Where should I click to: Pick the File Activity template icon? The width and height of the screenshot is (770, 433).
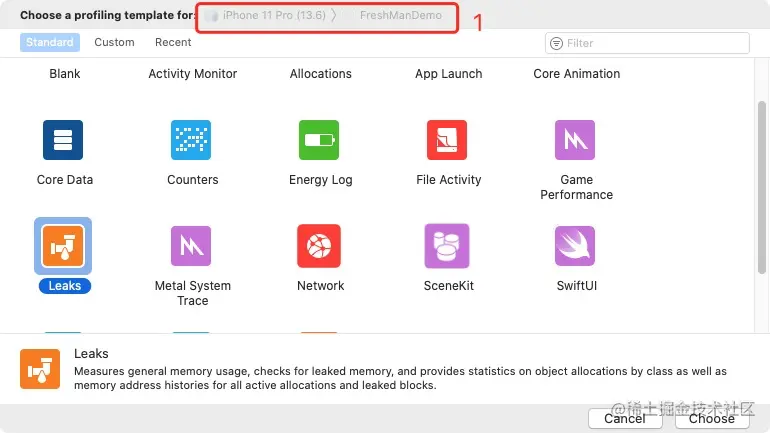click(447, 140)
